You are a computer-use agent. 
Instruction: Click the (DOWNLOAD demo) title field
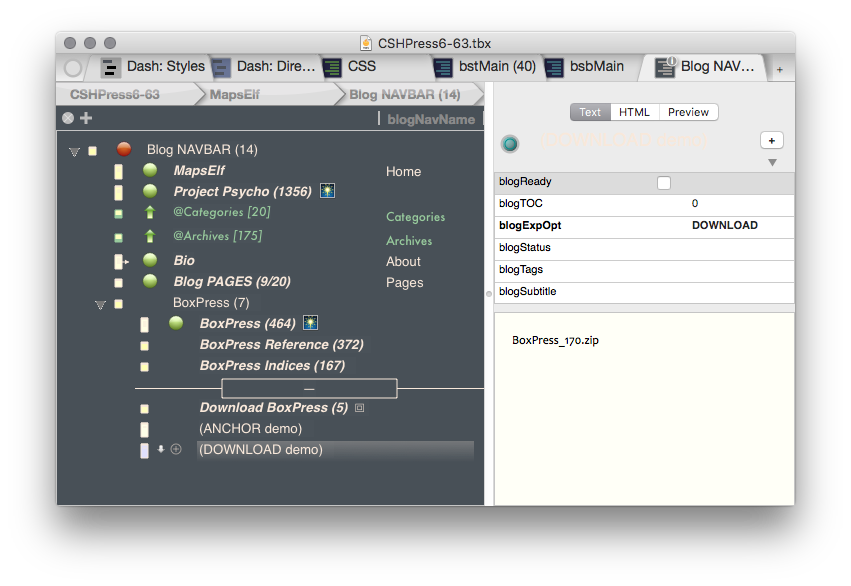point(624,141)
